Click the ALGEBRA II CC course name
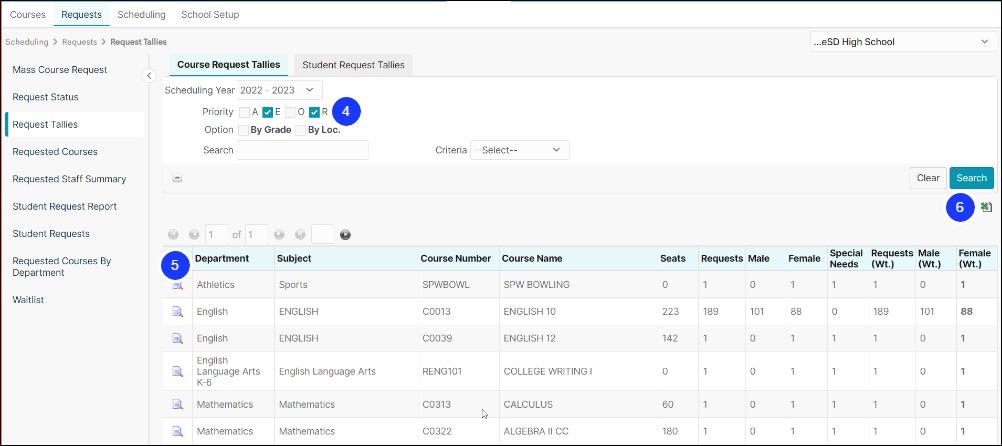This screenshot has height=446, width=1002. (x=536, y=431)
